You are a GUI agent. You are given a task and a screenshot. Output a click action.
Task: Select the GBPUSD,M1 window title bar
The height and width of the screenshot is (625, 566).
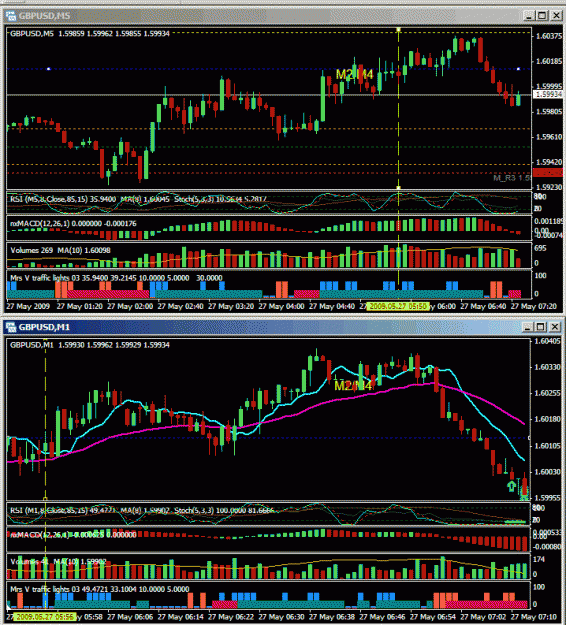click(x=283, y=327)
